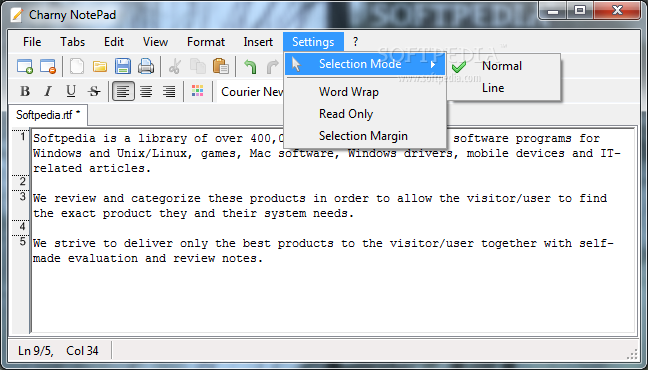Click the Charny NotePad pencil title icon
648x370 pixels.
point(17,15)
